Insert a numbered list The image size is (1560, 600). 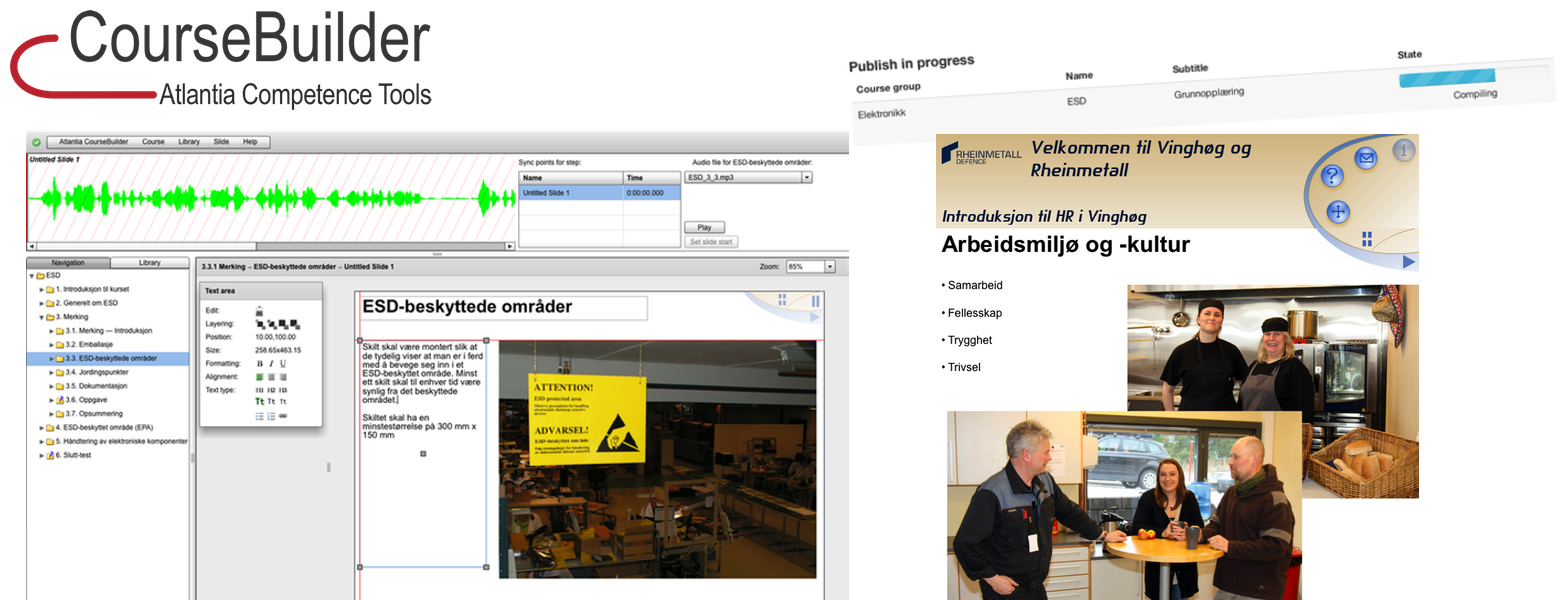tap(271, 415)
